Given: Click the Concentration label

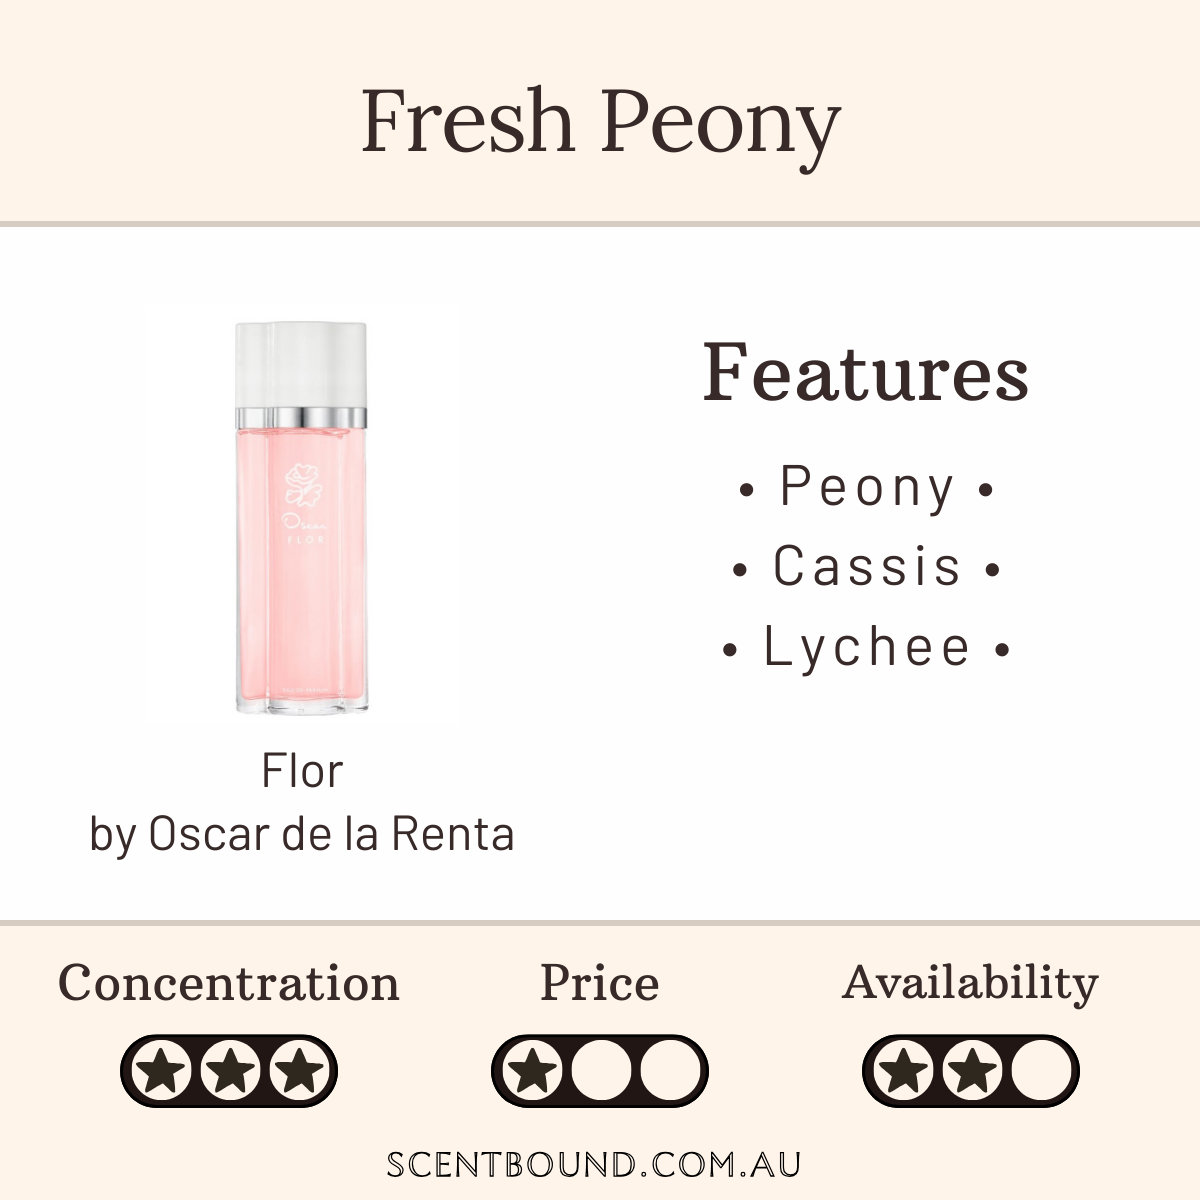Looking at the screenshot, I should 229,983.
